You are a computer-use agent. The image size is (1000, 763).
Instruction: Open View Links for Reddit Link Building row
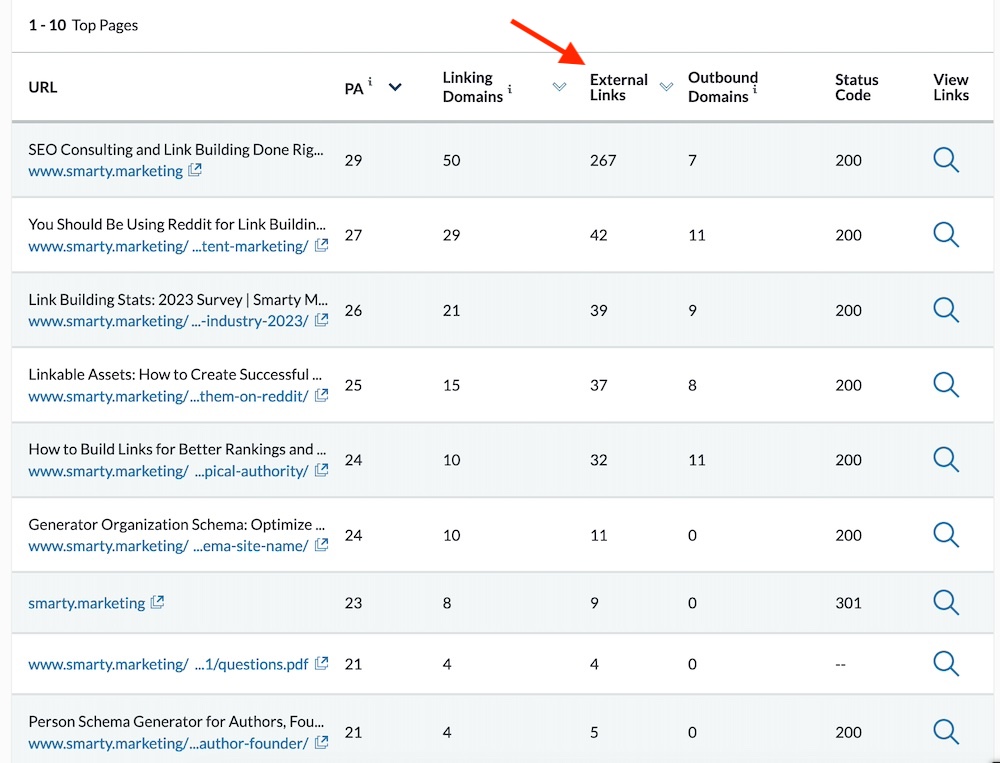945,235
